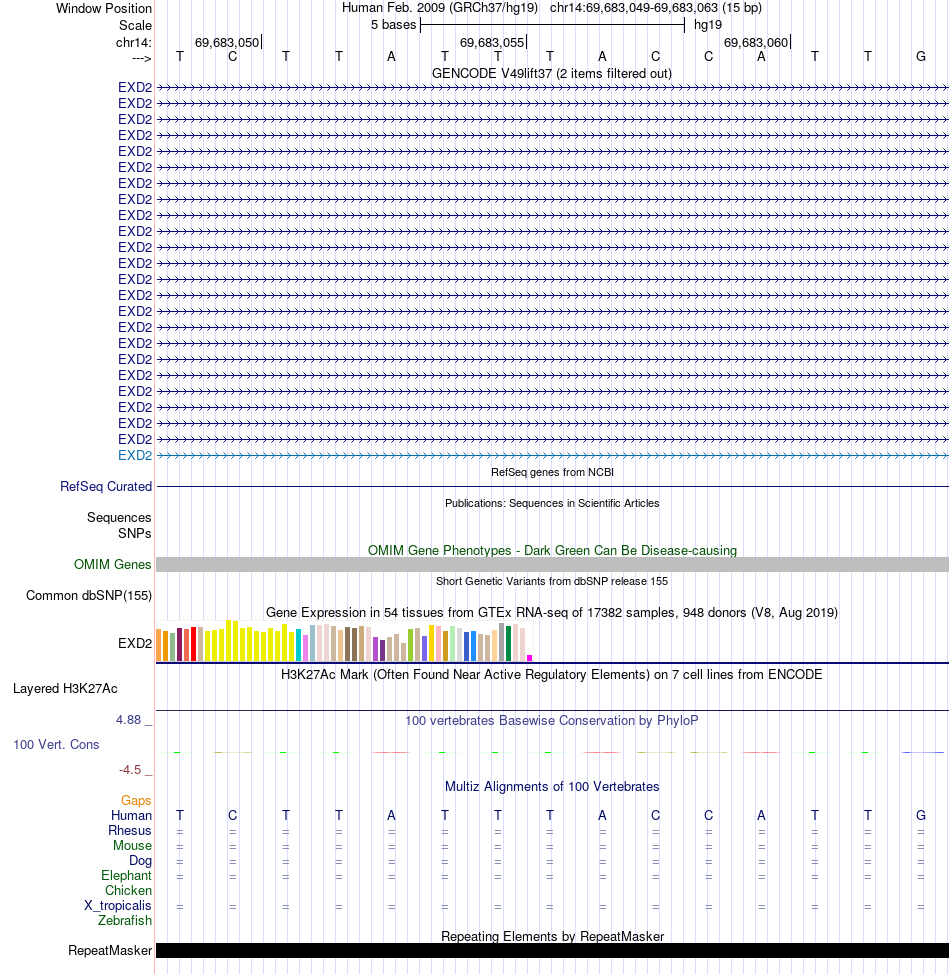This screenshot has width=950, height=974.
Task: Click the gray OMIM Genes item bar
Action: 552,564
